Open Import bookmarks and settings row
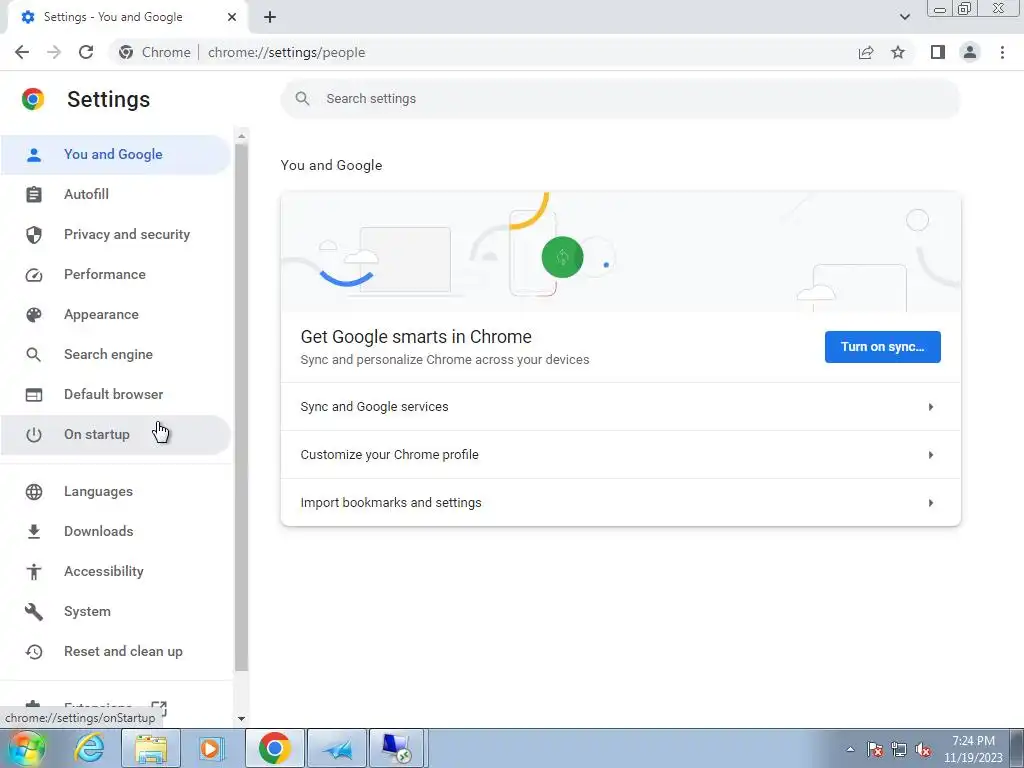The height and width of the screenshot is (768, 1024). click(620, 503)
